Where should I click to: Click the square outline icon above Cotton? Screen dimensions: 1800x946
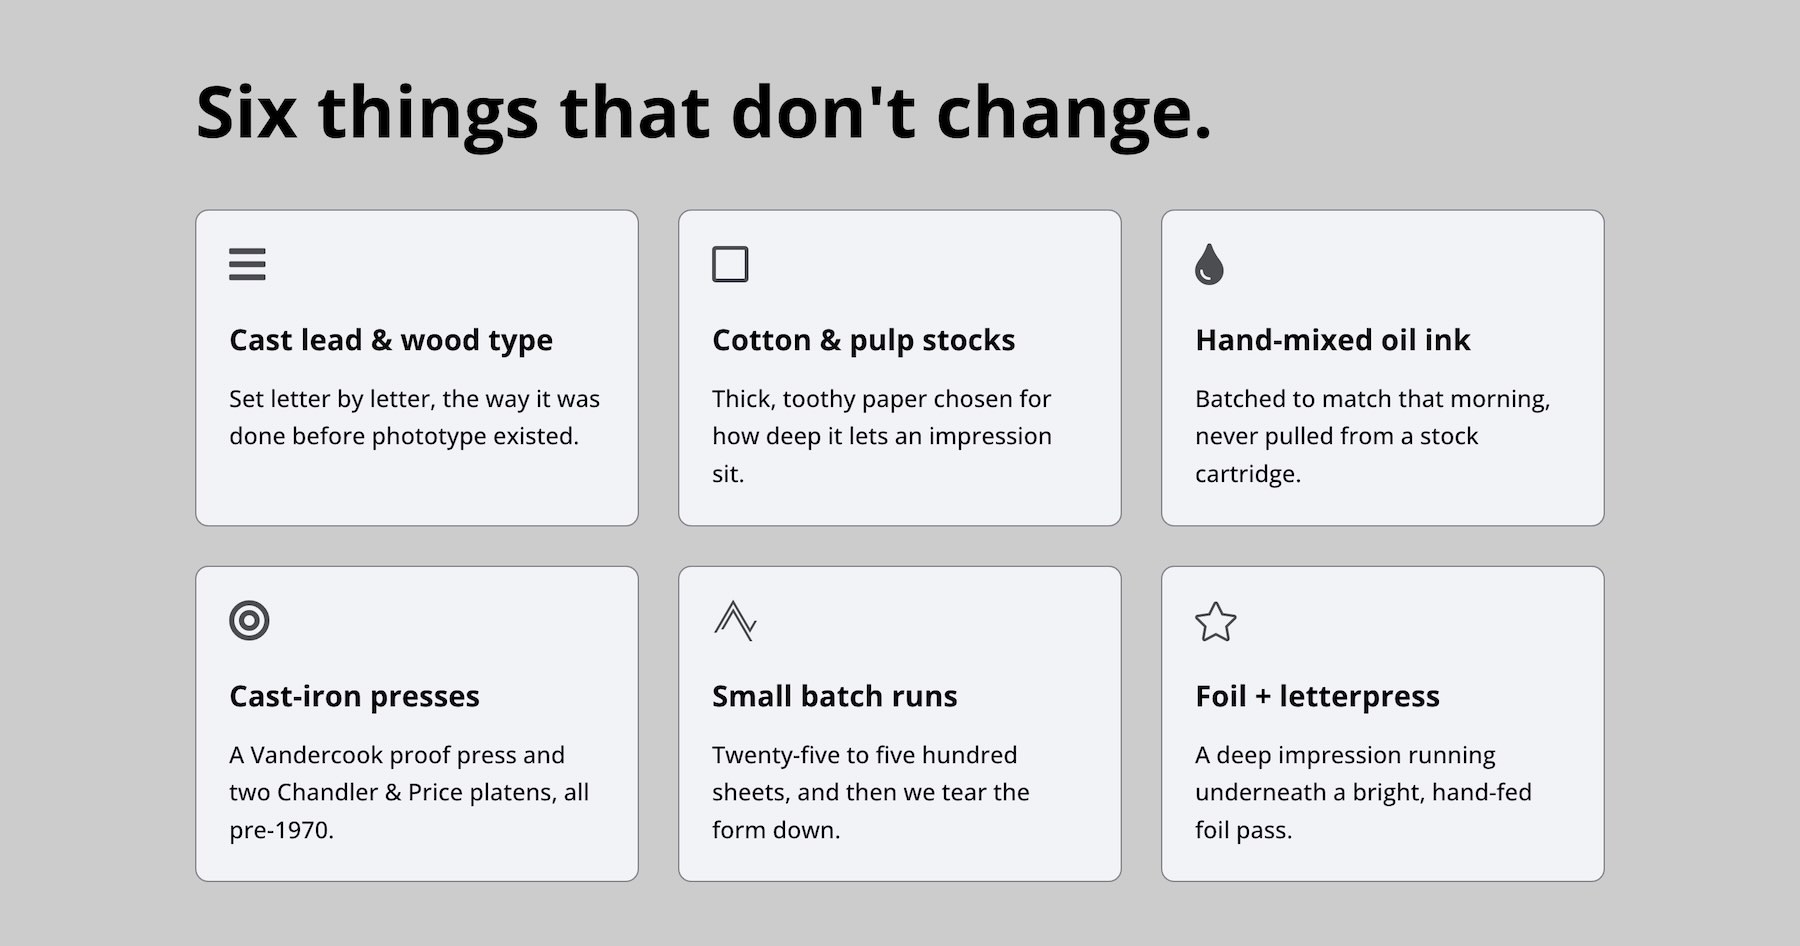[730, 264]
